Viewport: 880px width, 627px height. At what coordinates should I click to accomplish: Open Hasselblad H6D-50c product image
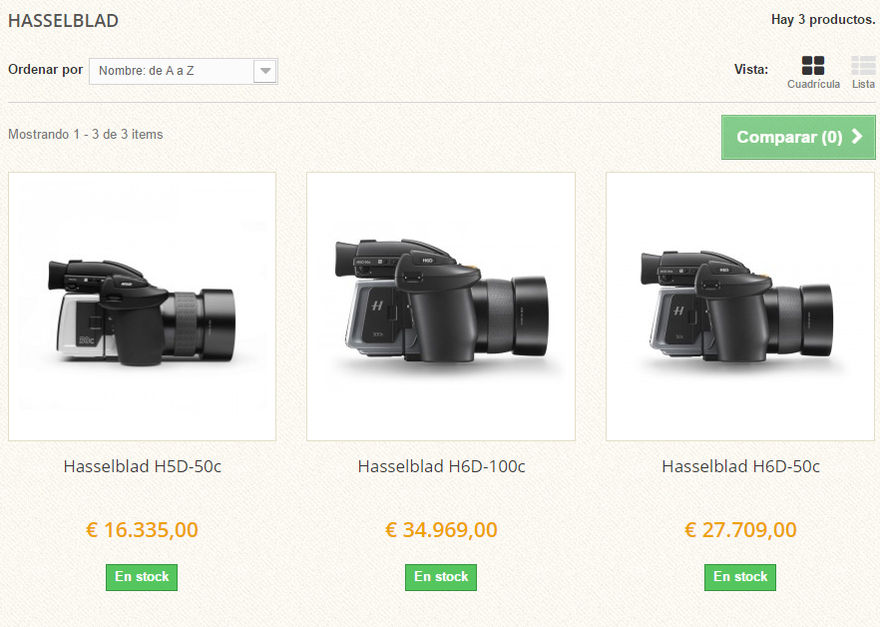740,306
